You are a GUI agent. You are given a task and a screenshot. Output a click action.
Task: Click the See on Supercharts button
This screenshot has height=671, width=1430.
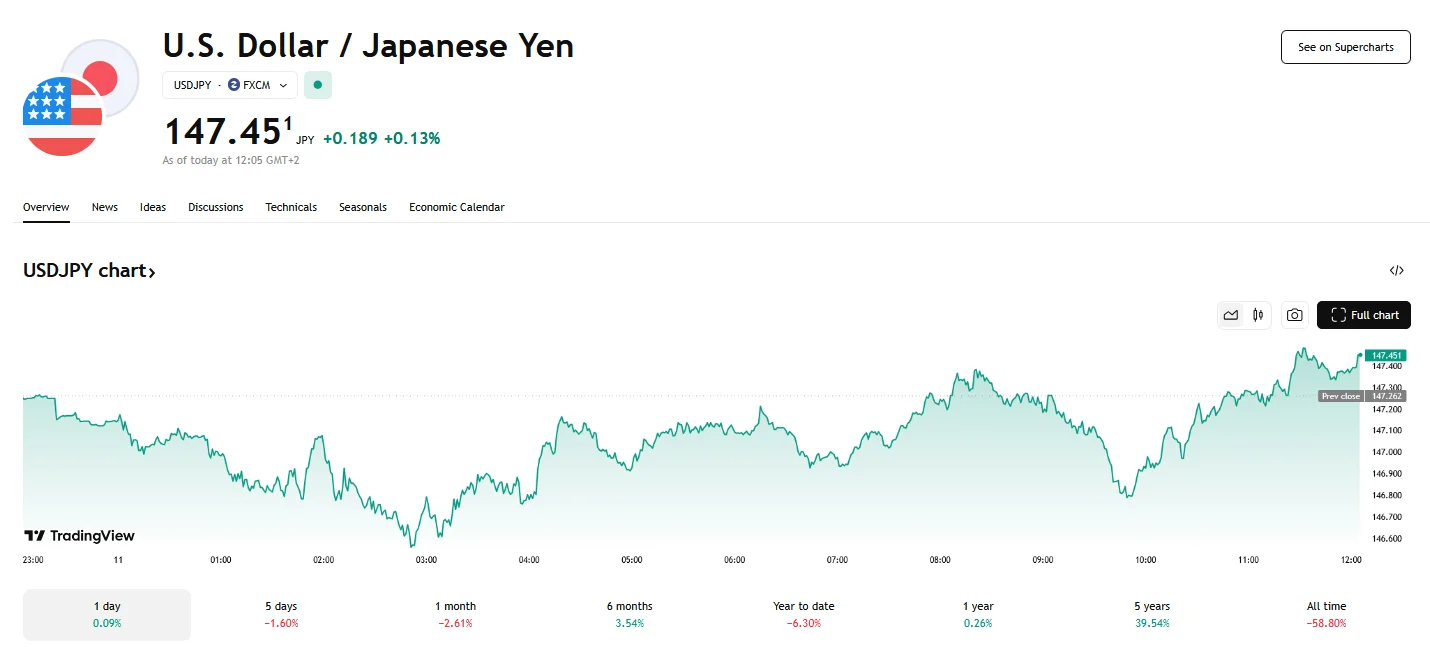pyautogui.click(x=1345, y=47)
